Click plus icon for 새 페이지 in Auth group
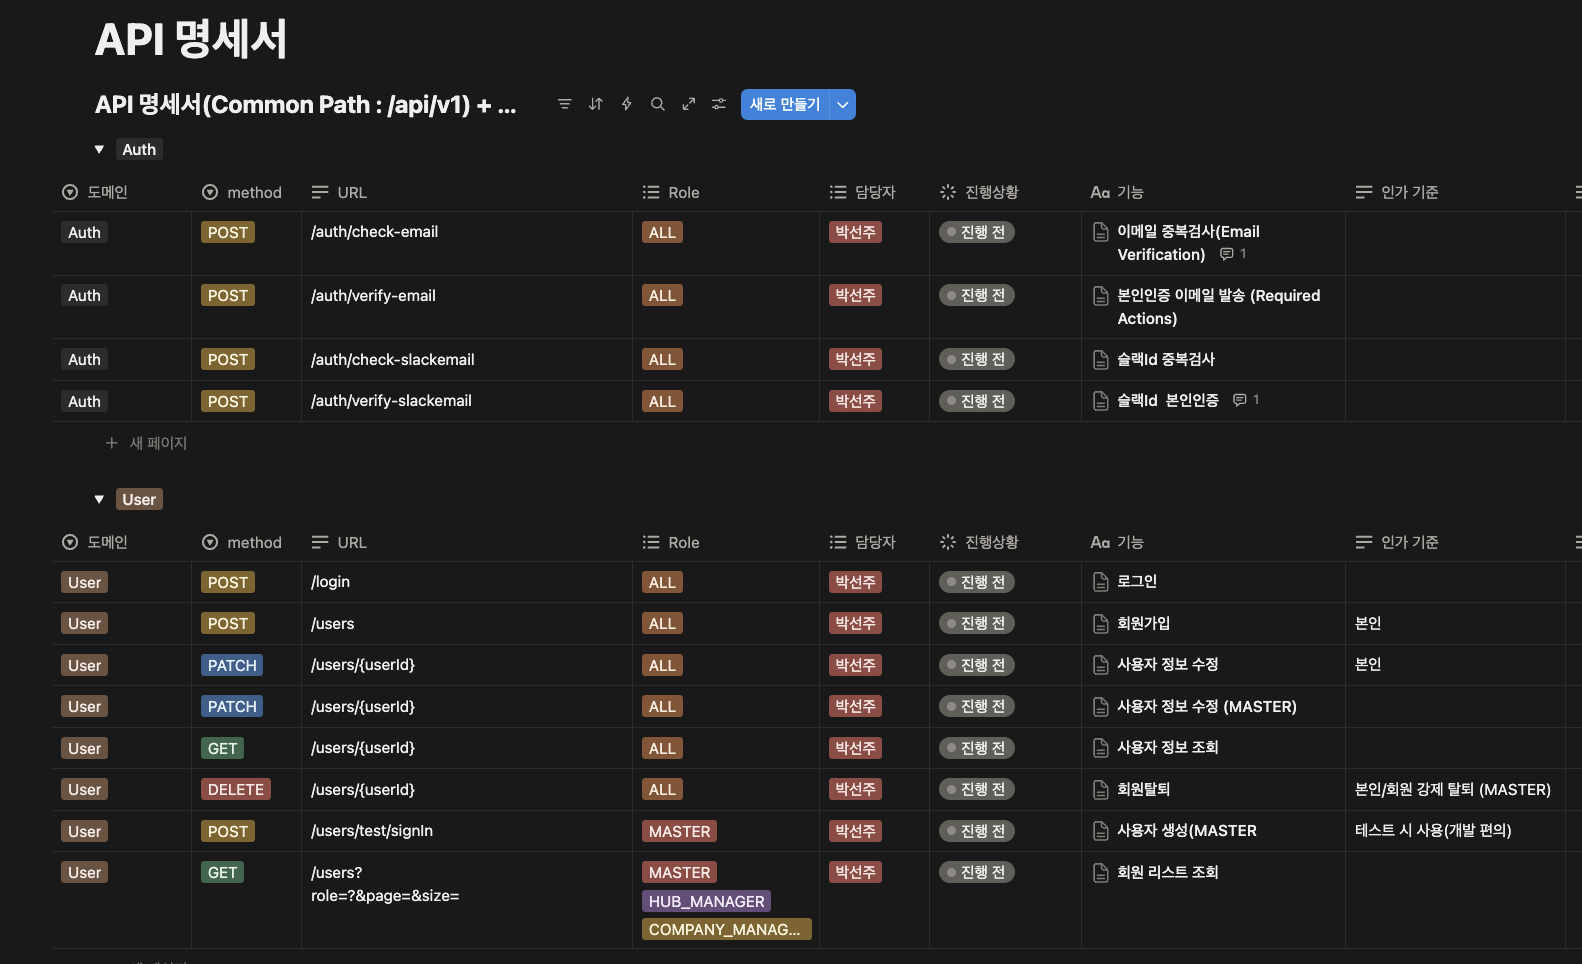Viewport: 1582px width, 964px height. click(112, 443)
